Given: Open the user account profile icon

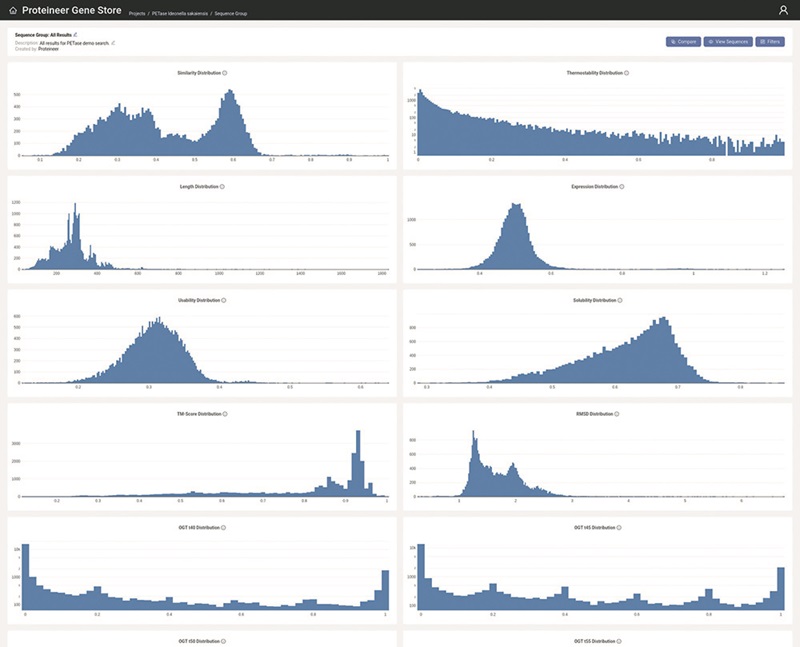Looking at the screenshot, I should tap(783, 10).
